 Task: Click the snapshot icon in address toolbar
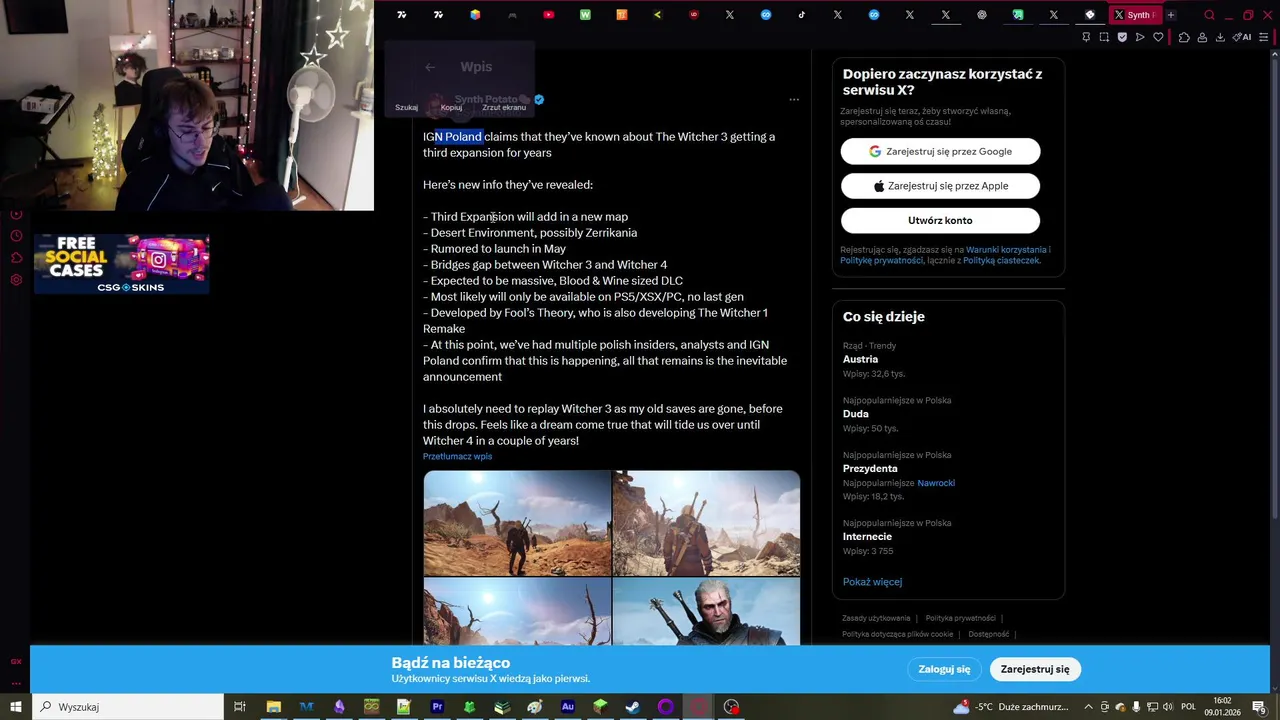point(1104,37)
